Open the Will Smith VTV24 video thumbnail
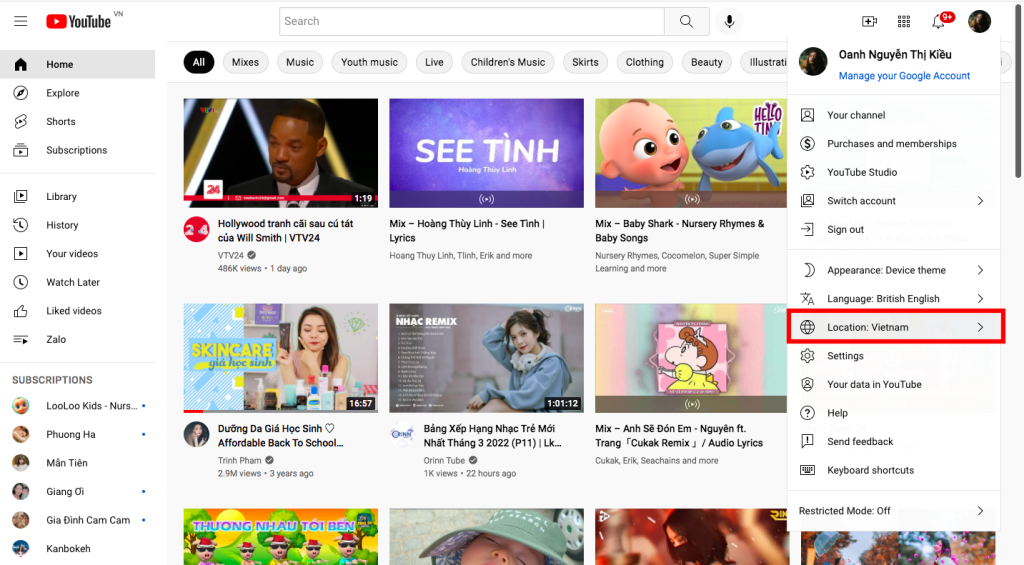The height and width of the screenshot is (565, 1024). (281, 152)
